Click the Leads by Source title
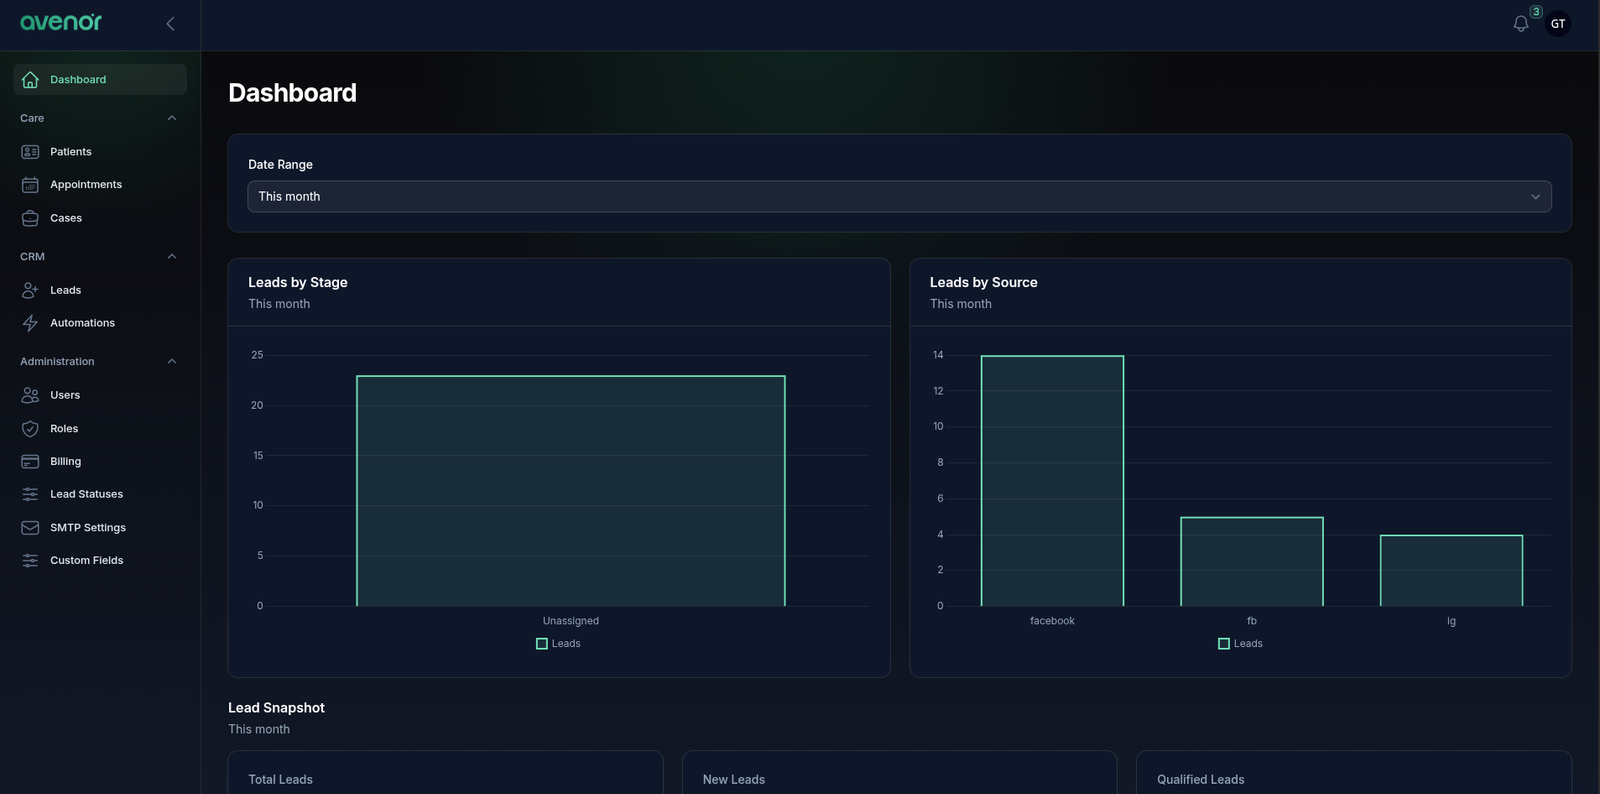 pyautogui.click(x=984, y=282)
